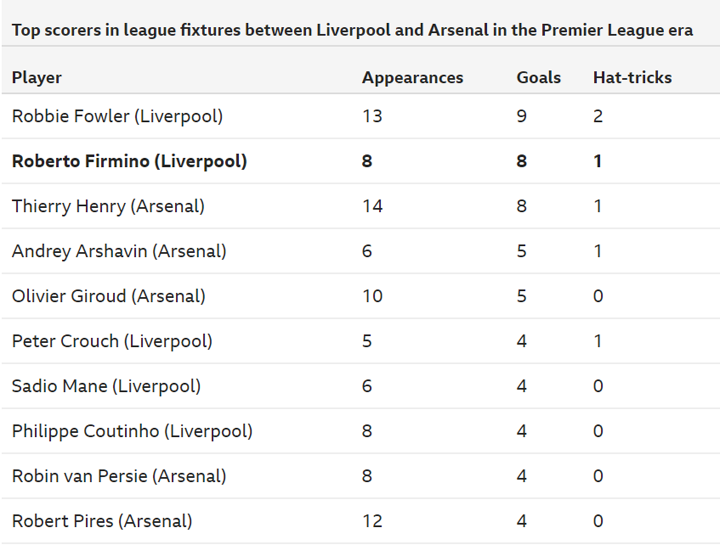Click Robbie Fowler's 9 goals value
Viewport: 720px width, 556px height.
point(522,116)
